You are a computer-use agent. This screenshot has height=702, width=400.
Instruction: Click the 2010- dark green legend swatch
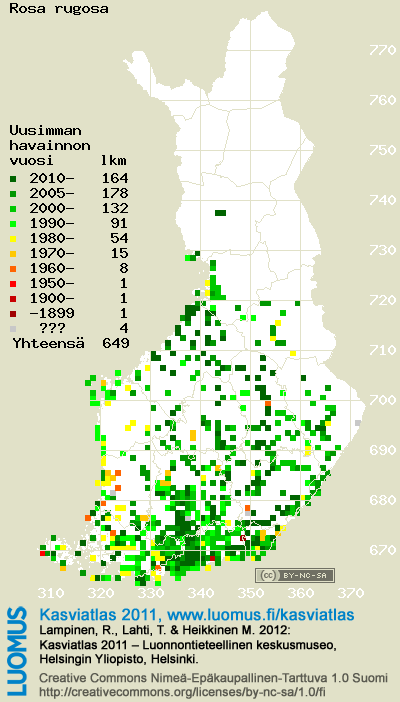[x=13, y=179]
